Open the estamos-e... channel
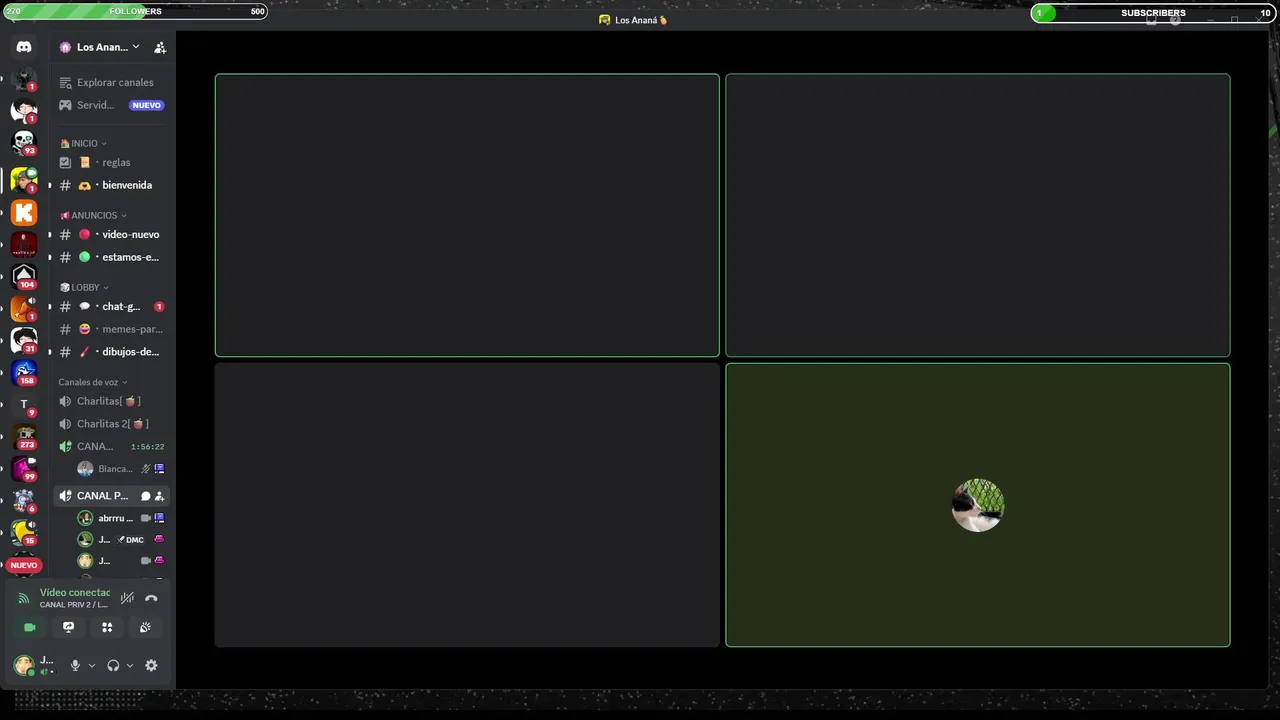Screen dimensions: 1280x720 (110, 257)
